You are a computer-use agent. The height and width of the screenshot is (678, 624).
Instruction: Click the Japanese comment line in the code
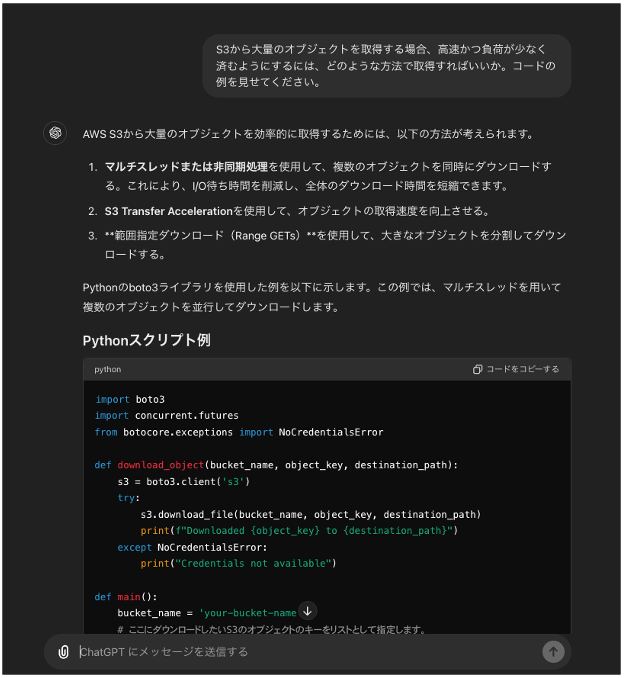[x=271, y=629]
